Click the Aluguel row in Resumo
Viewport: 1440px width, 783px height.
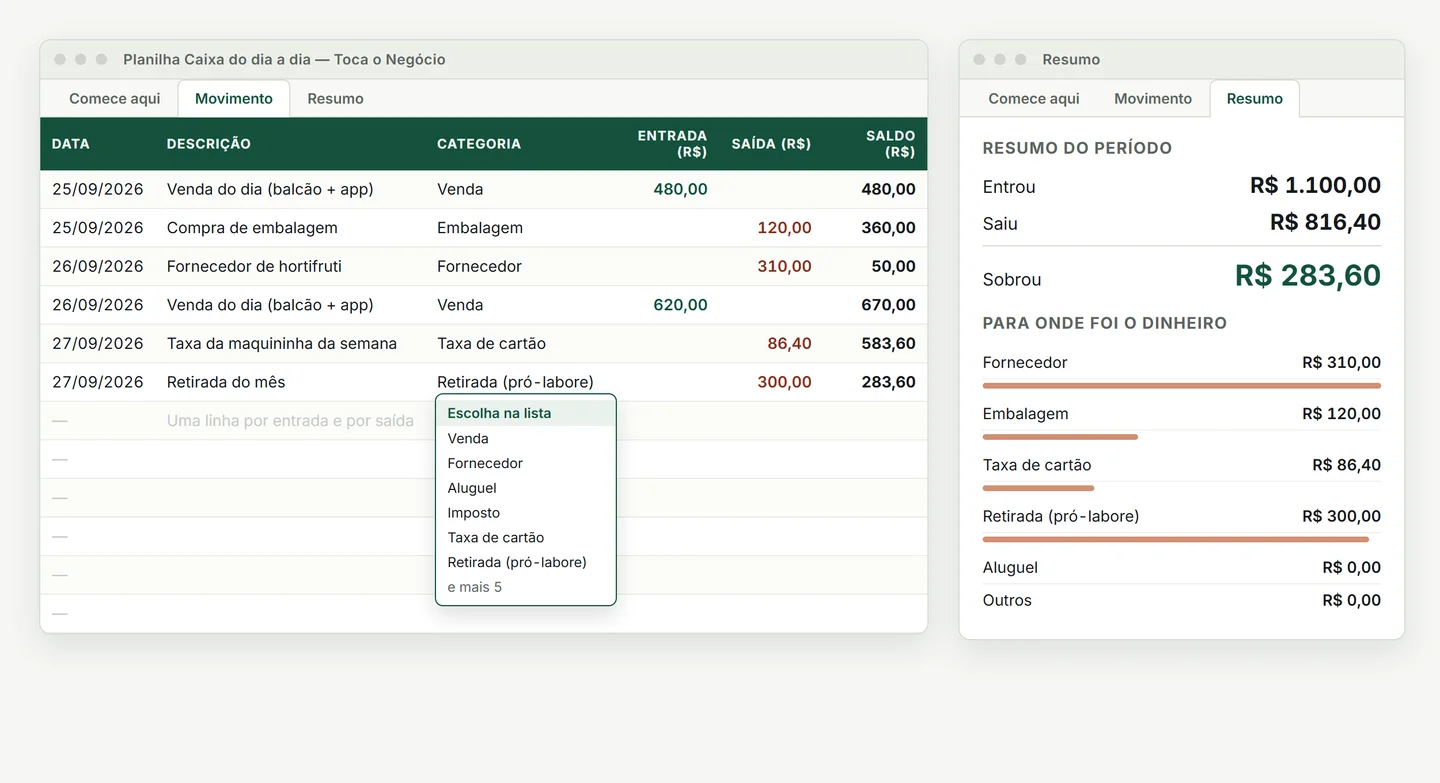[1182, 567]
